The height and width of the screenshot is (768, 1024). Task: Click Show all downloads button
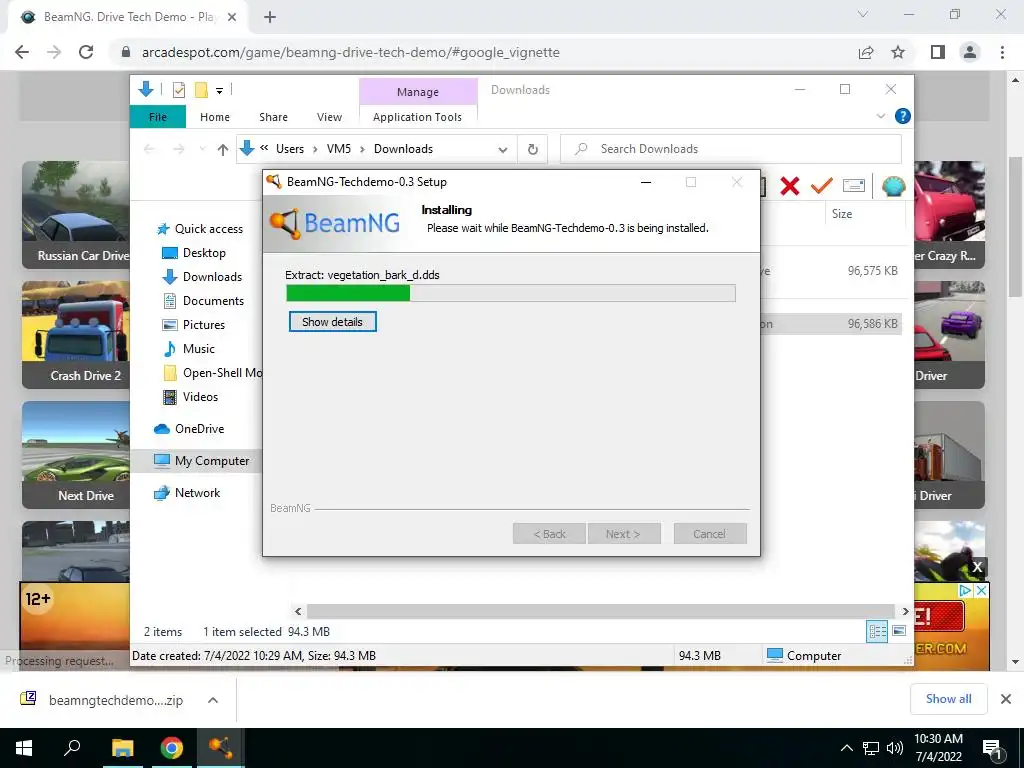[948, 699]
